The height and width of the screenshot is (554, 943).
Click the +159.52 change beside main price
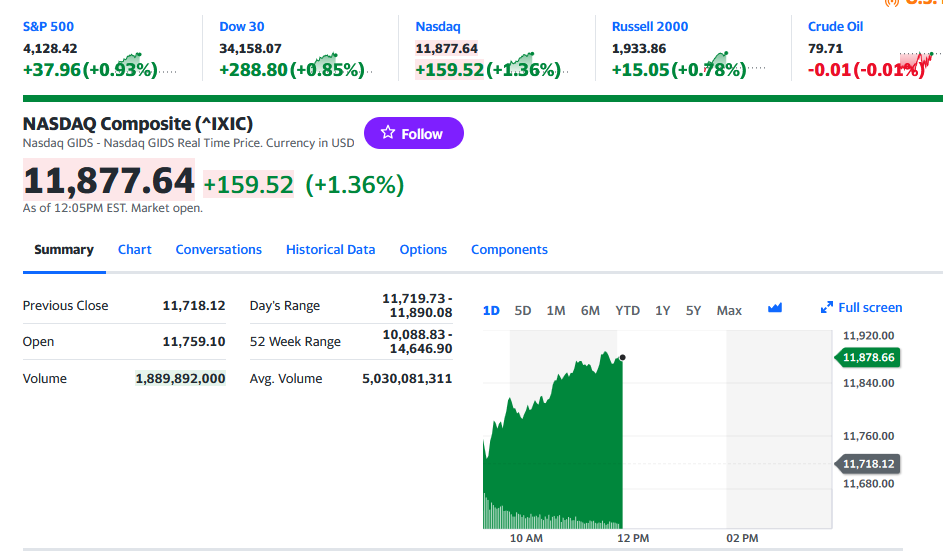(x=248, y=185)
